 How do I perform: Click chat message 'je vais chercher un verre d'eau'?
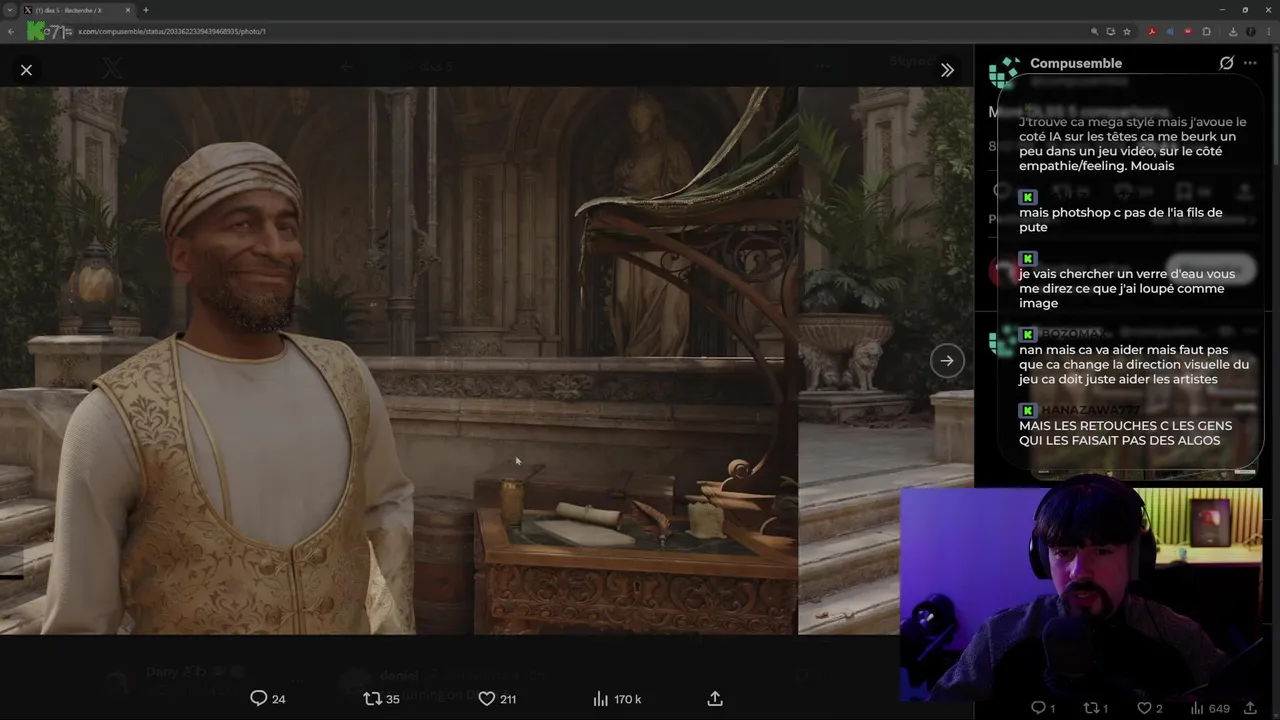(x=1127, y=288)
